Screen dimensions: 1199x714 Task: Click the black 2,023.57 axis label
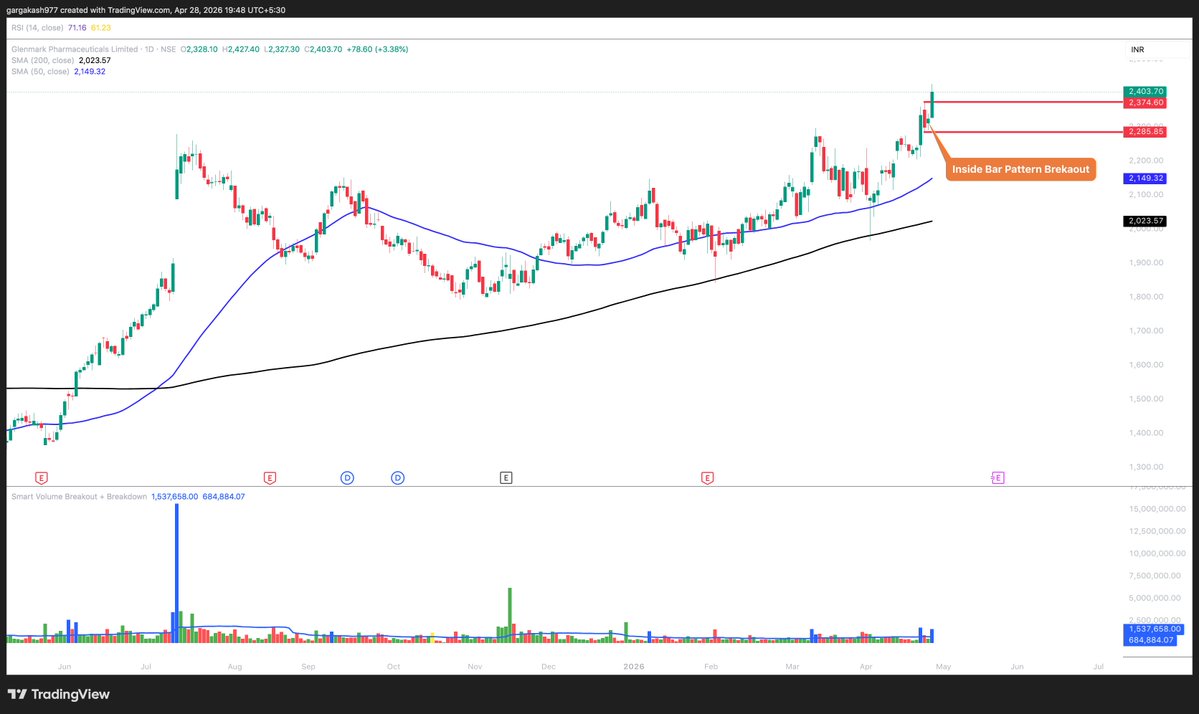pyautogui.click(x=1145, y=221)
